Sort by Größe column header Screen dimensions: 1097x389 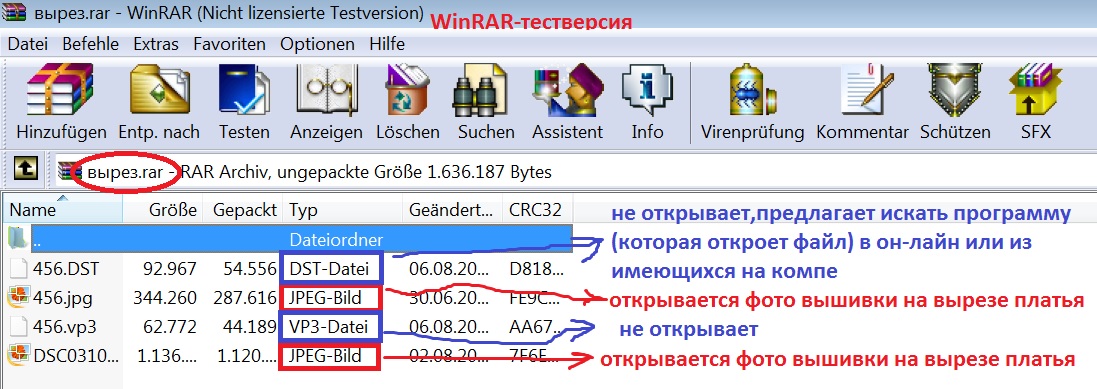point(163,210)
